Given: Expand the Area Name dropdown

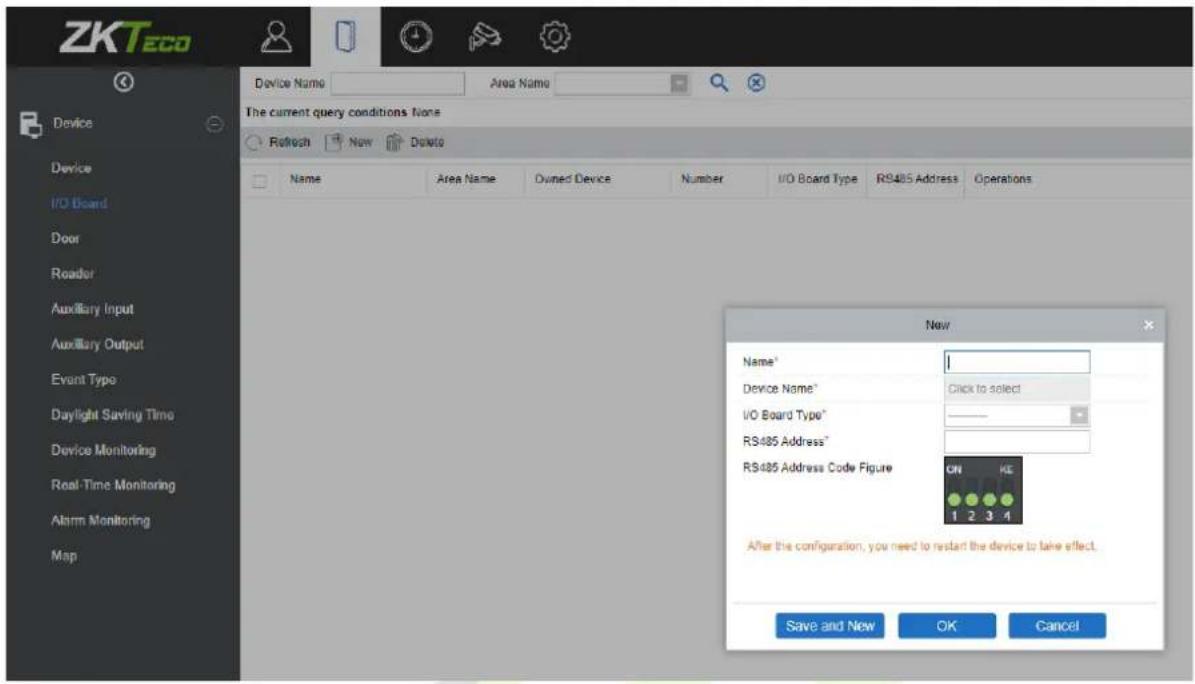Looking at the screenshot, I should [x=678, y=83].
